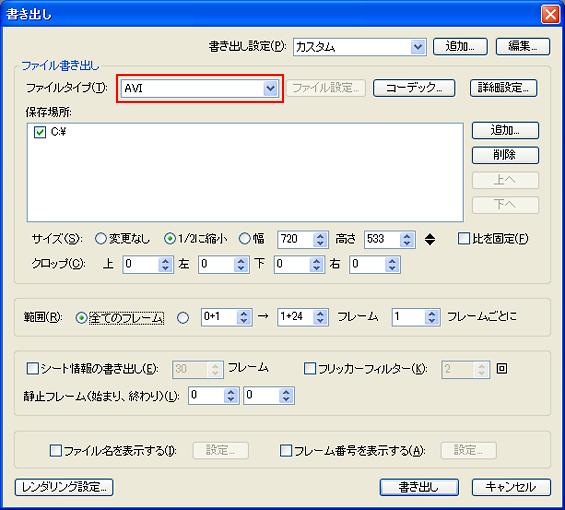
Task: Choose the 幅 size radio option
Action: (245, 239)
